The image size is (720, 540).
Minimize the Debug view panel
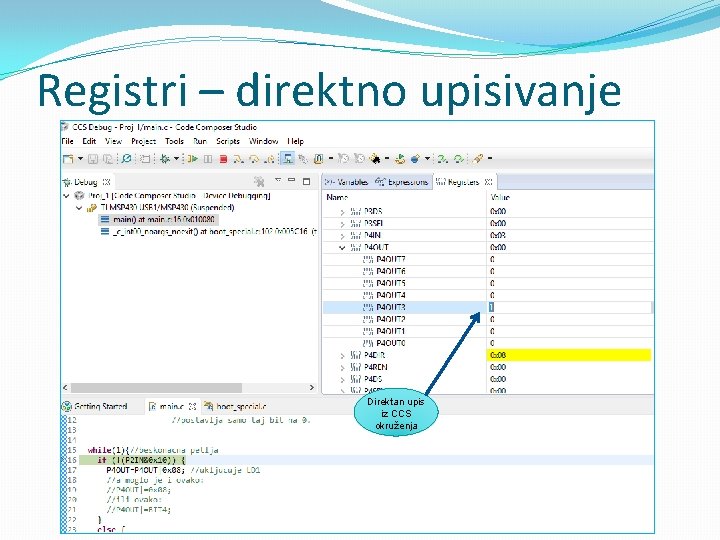tap(292, 180)
